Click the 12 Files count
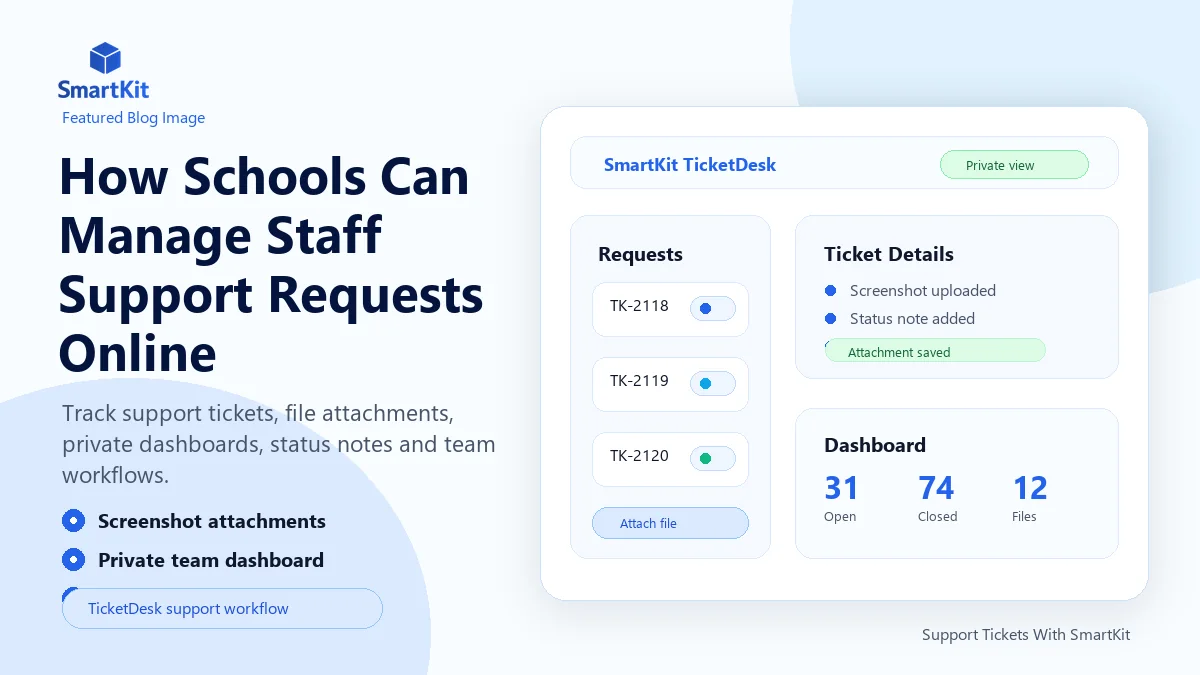This screenshot has width=1200, height=675. (1030, 488)
